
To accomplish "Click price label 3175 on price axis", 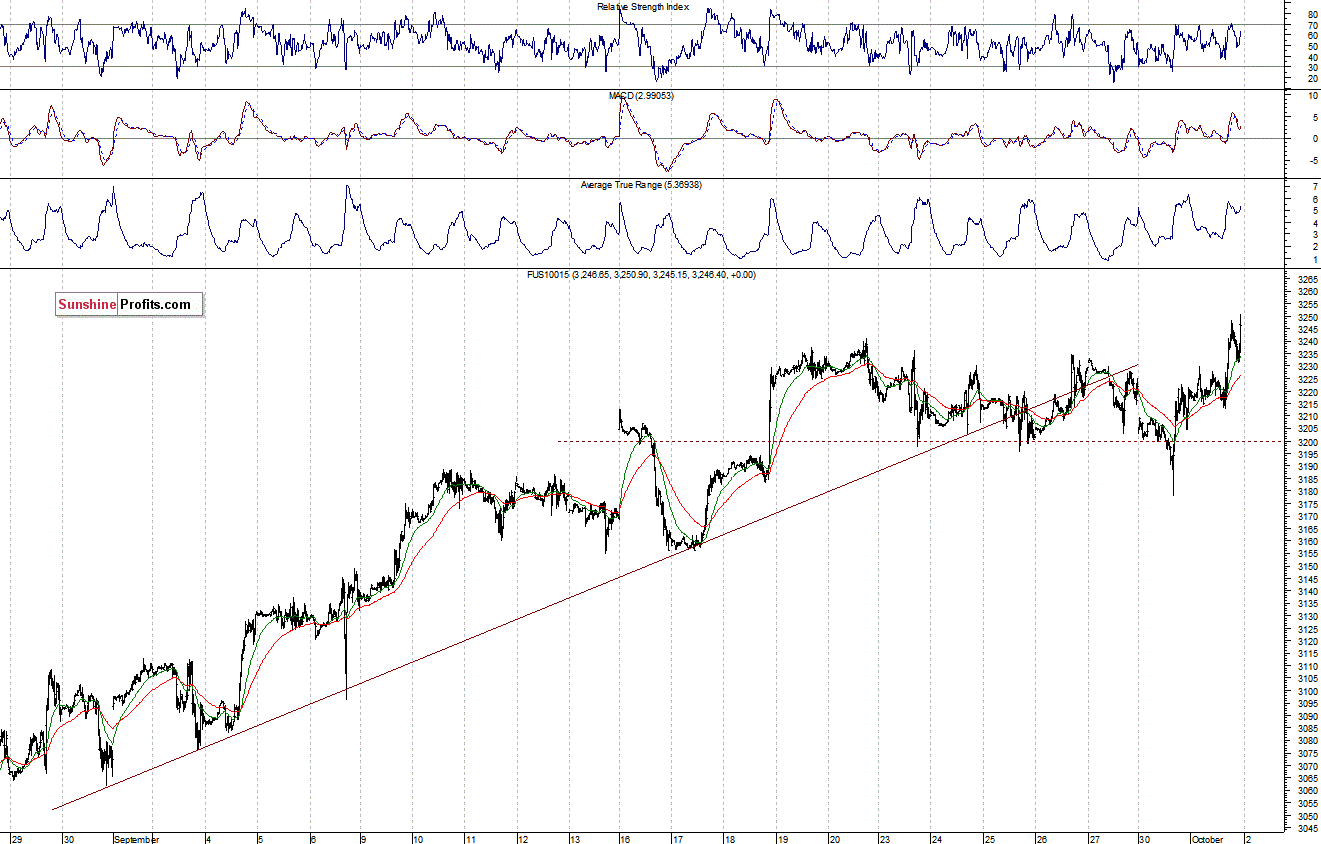I will [1306, 504].
